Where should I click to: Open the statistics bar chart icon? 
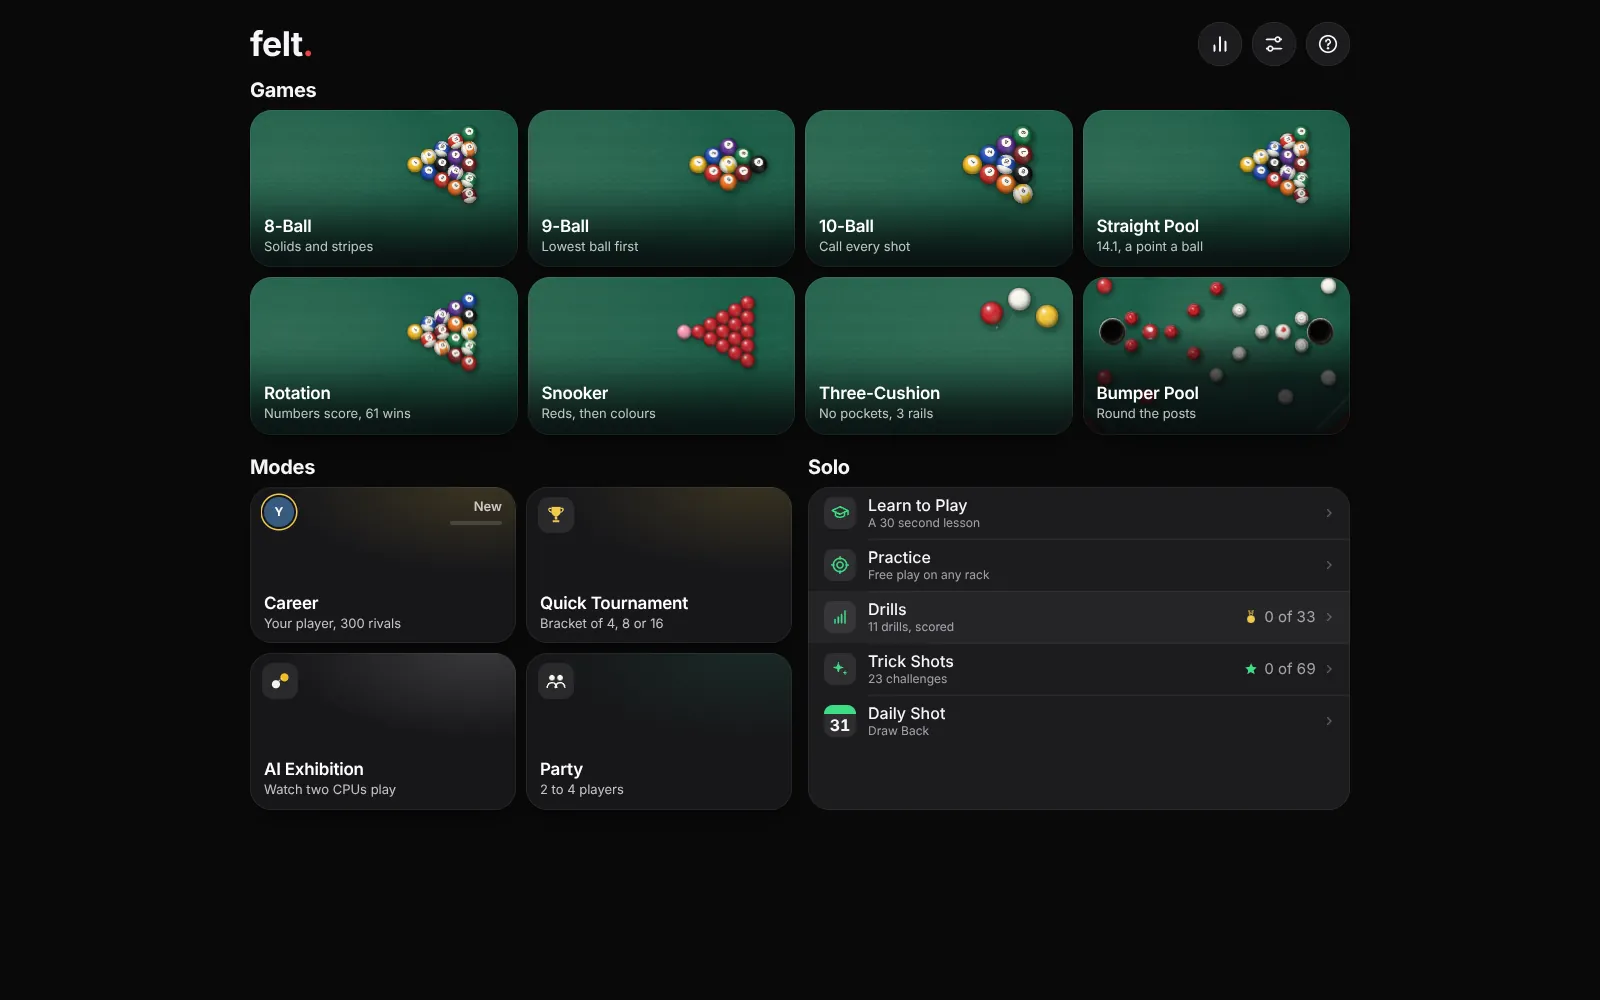coord(1220,44)
